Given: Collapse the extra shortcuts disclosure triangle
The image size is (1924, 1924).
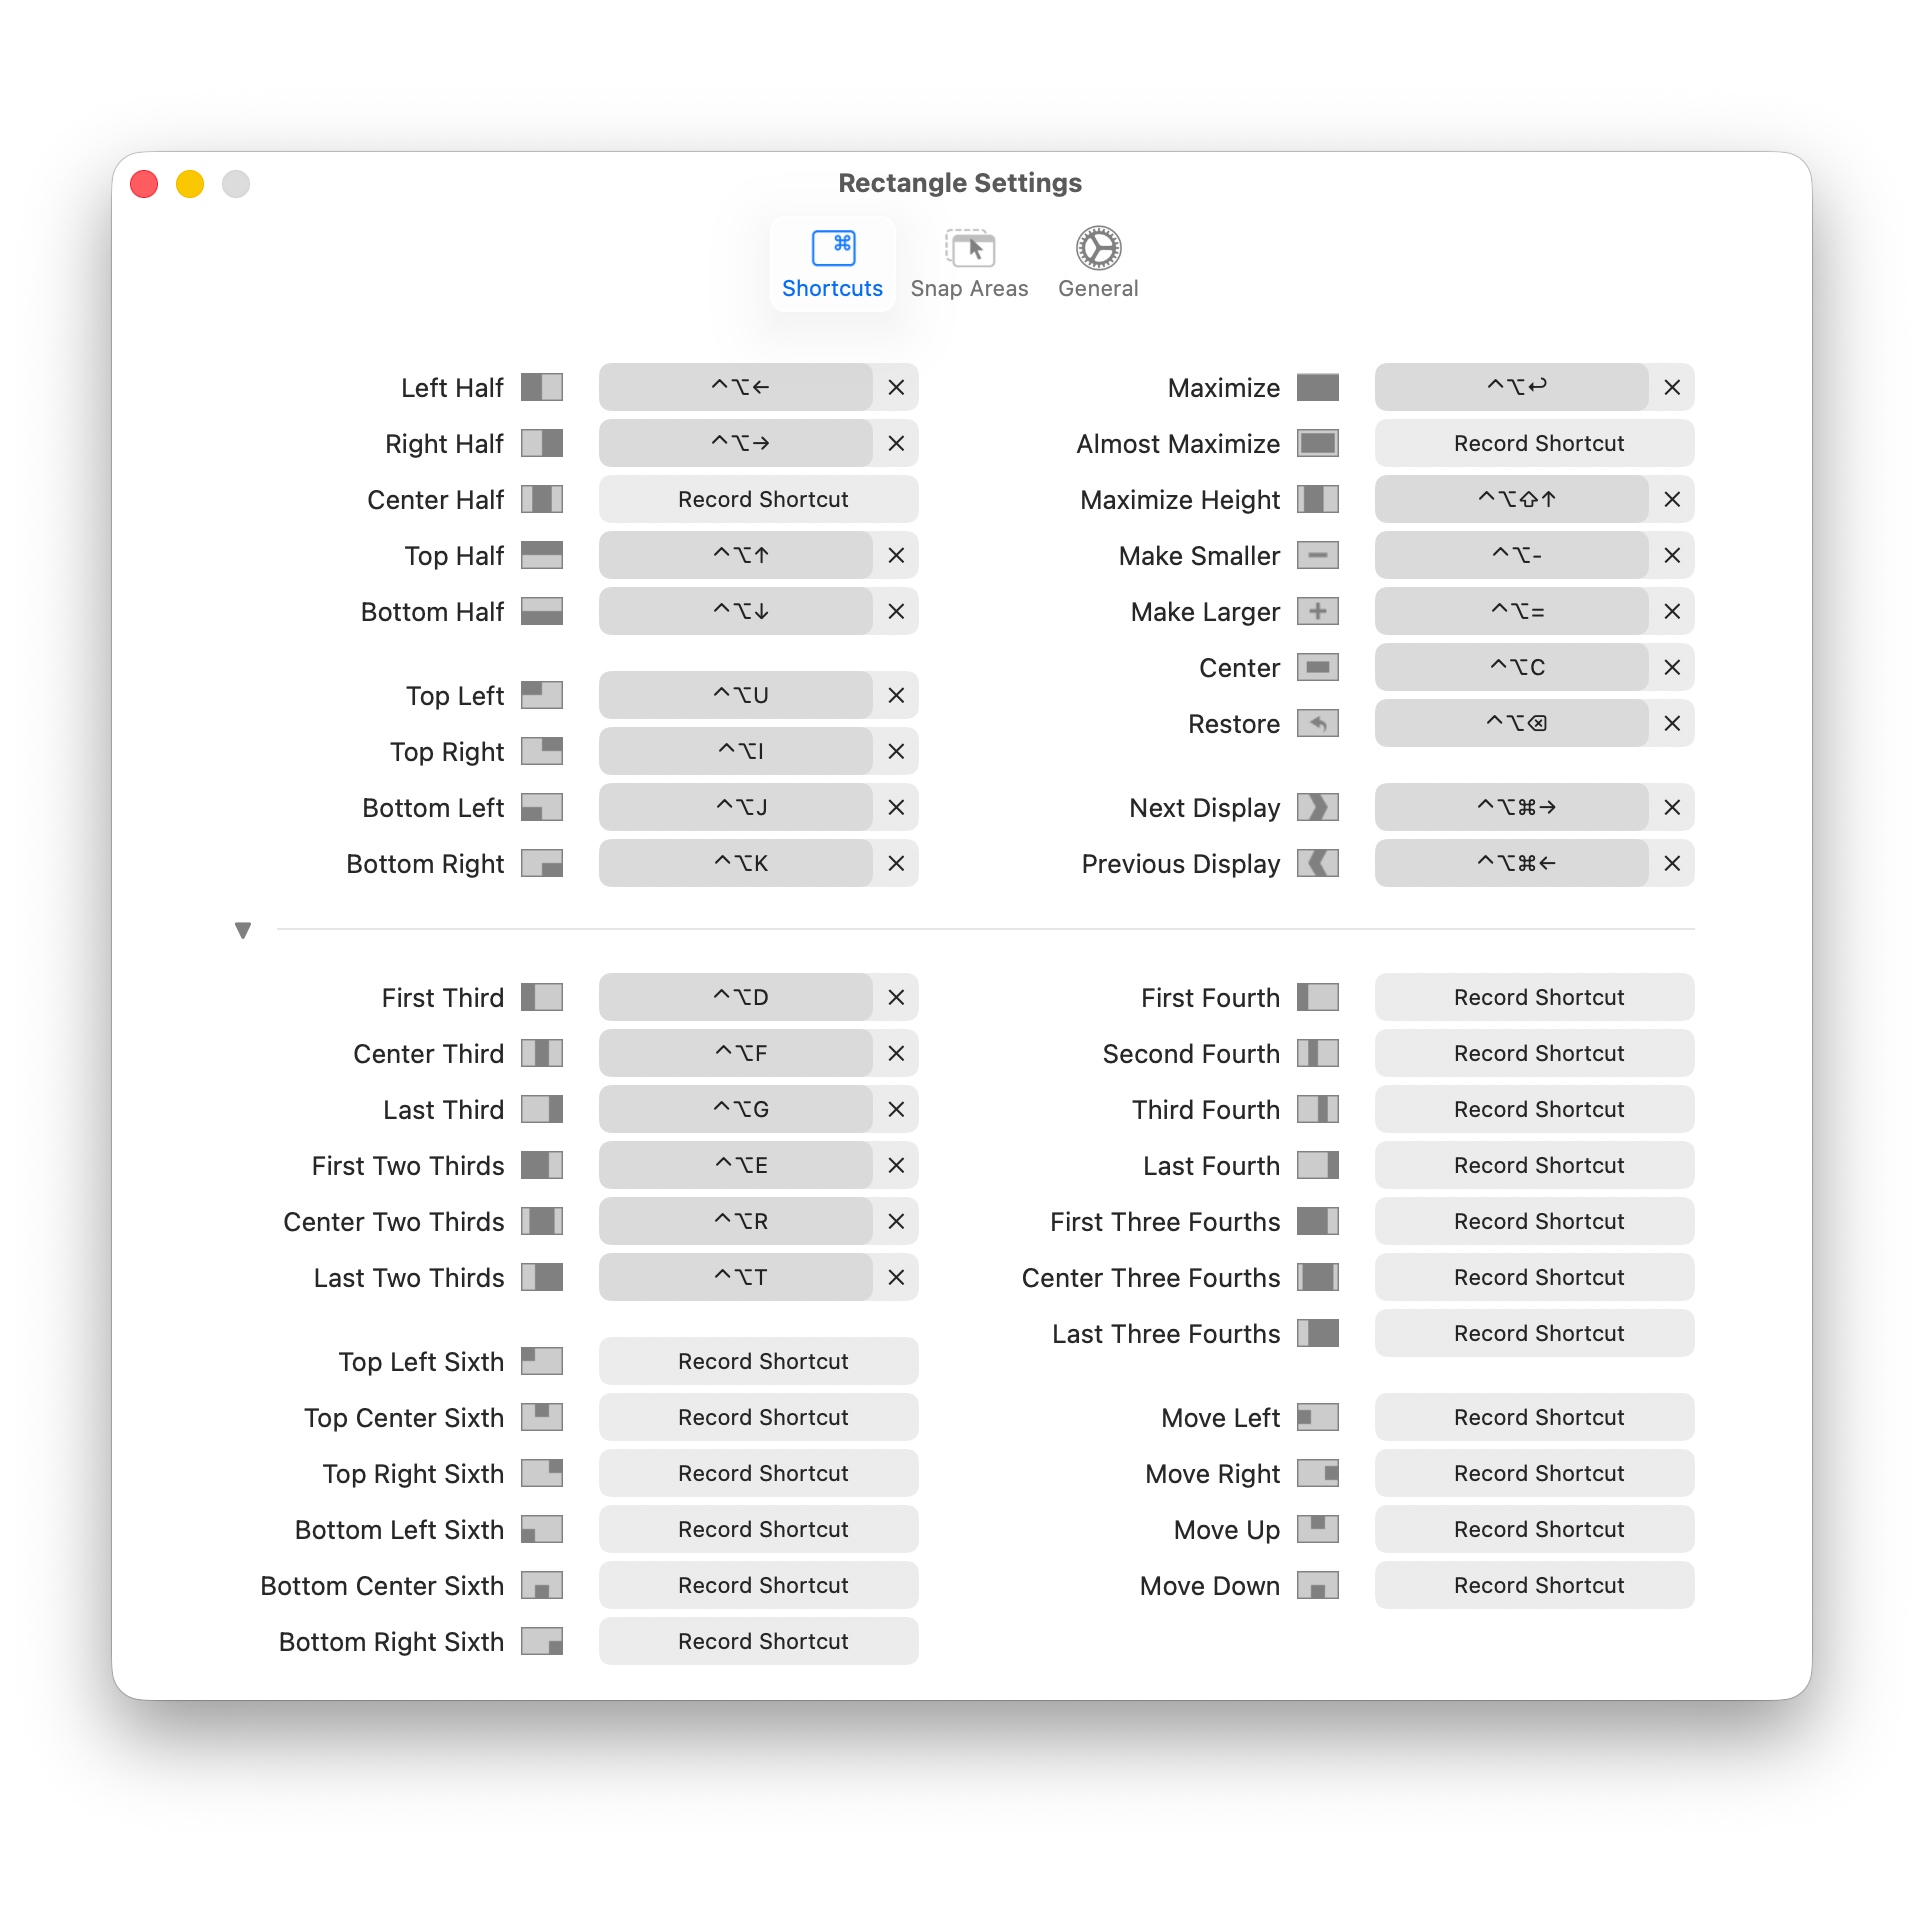Looking at the screenshot, I should coord(242,929).
